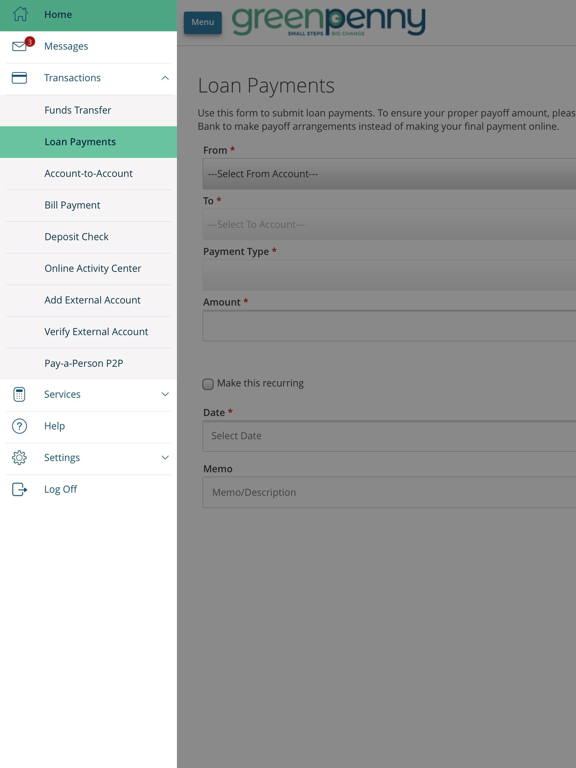The image size is (576, 768).
Task: Go to Home in the sidebar
Action: pos(88,15)
